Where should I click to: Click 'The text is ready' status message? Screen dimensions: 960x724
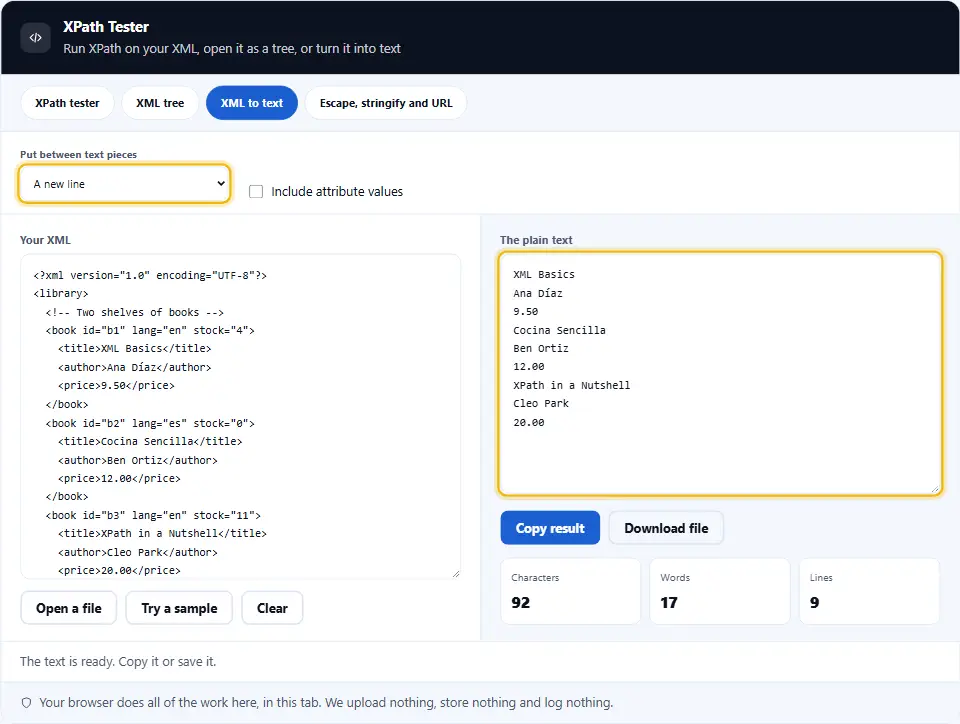[x=118, y=662]
